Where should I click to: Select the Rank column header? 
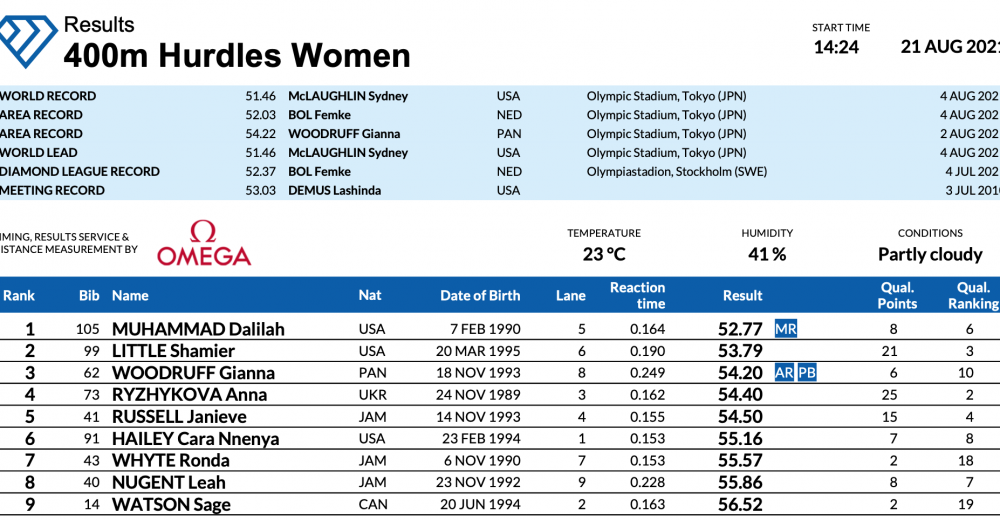tap(19, 296)
